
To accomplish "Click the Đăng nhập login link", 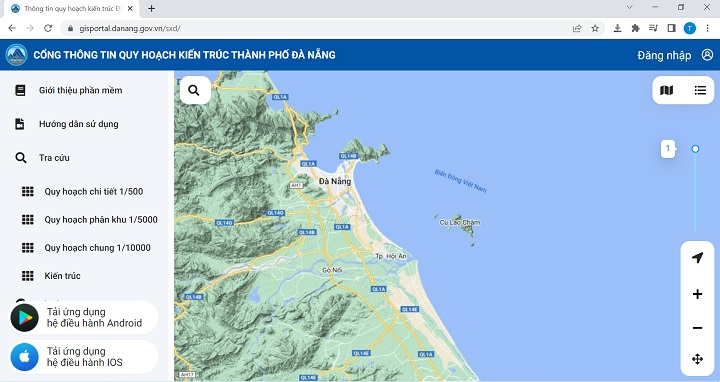I will pyautogui.click(x=664, y=56).
